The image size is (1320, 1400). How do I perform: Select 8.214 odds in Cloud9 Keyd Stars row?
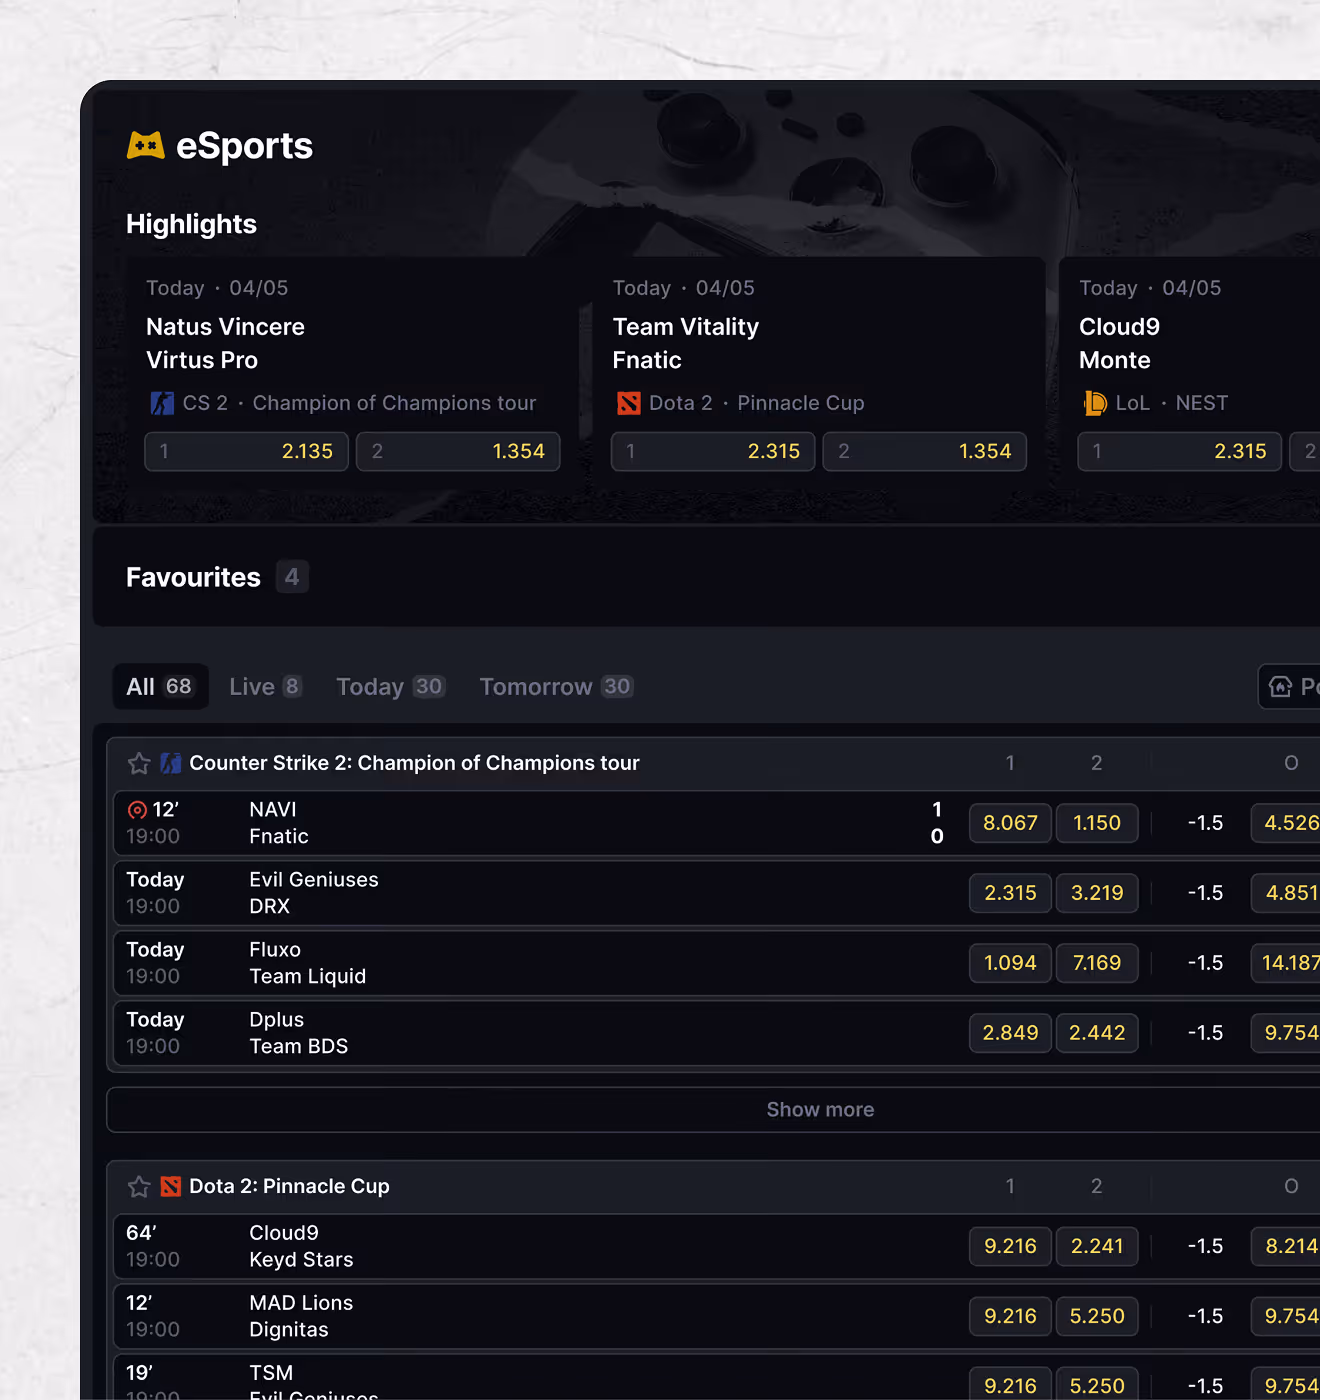(1286, 1246)
